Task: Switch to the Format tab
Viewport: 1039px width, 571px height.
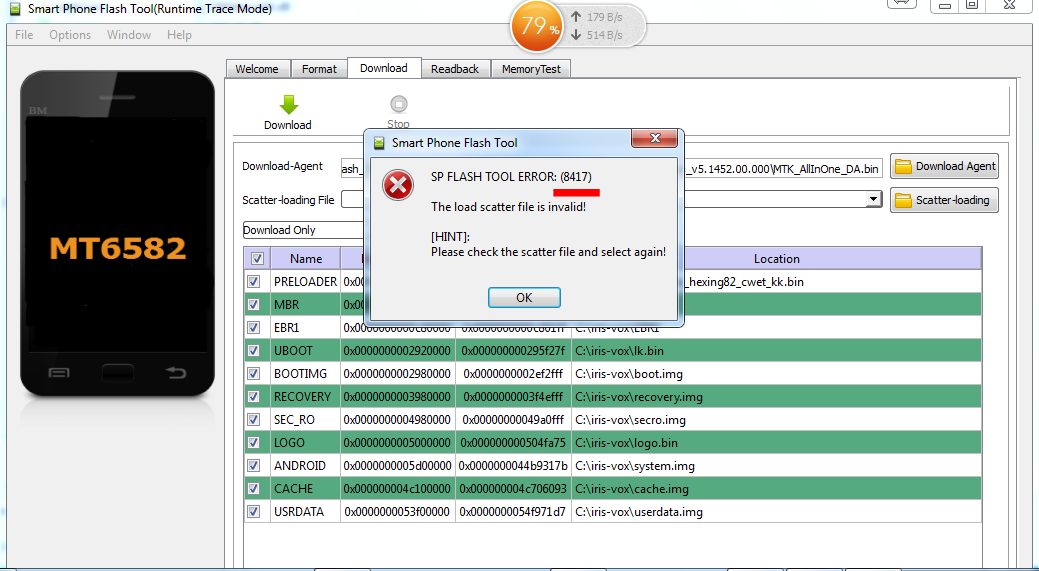Action: (x=319, y=69)
